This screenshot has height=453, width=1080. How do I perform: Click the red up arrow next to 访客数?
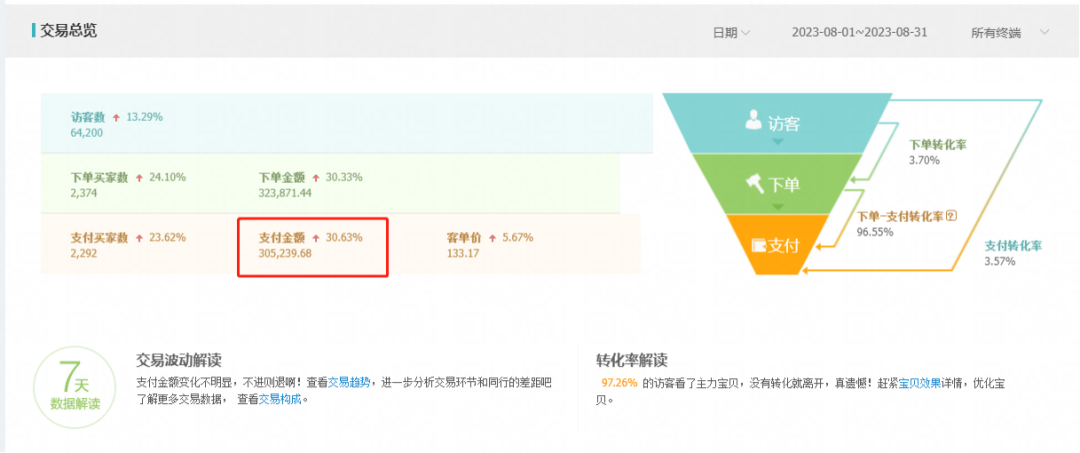pos(116,117)
